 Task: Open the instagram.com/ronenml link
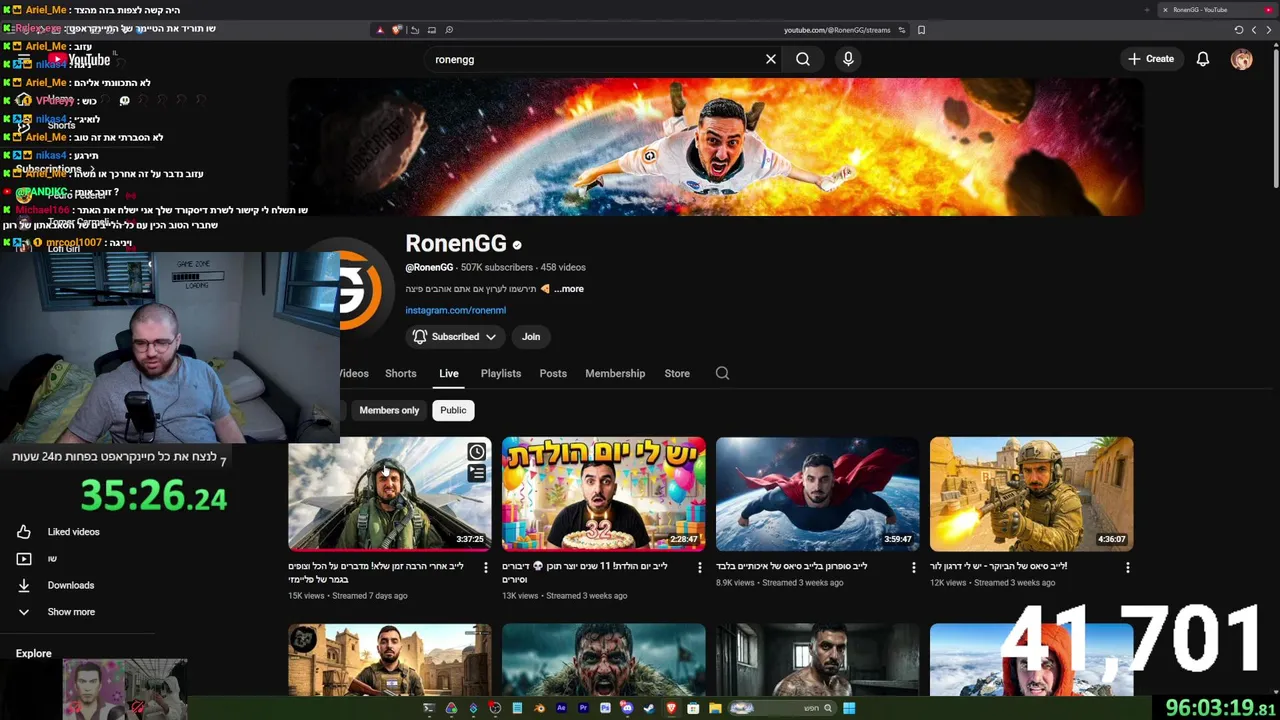click(x=455, y=310)
